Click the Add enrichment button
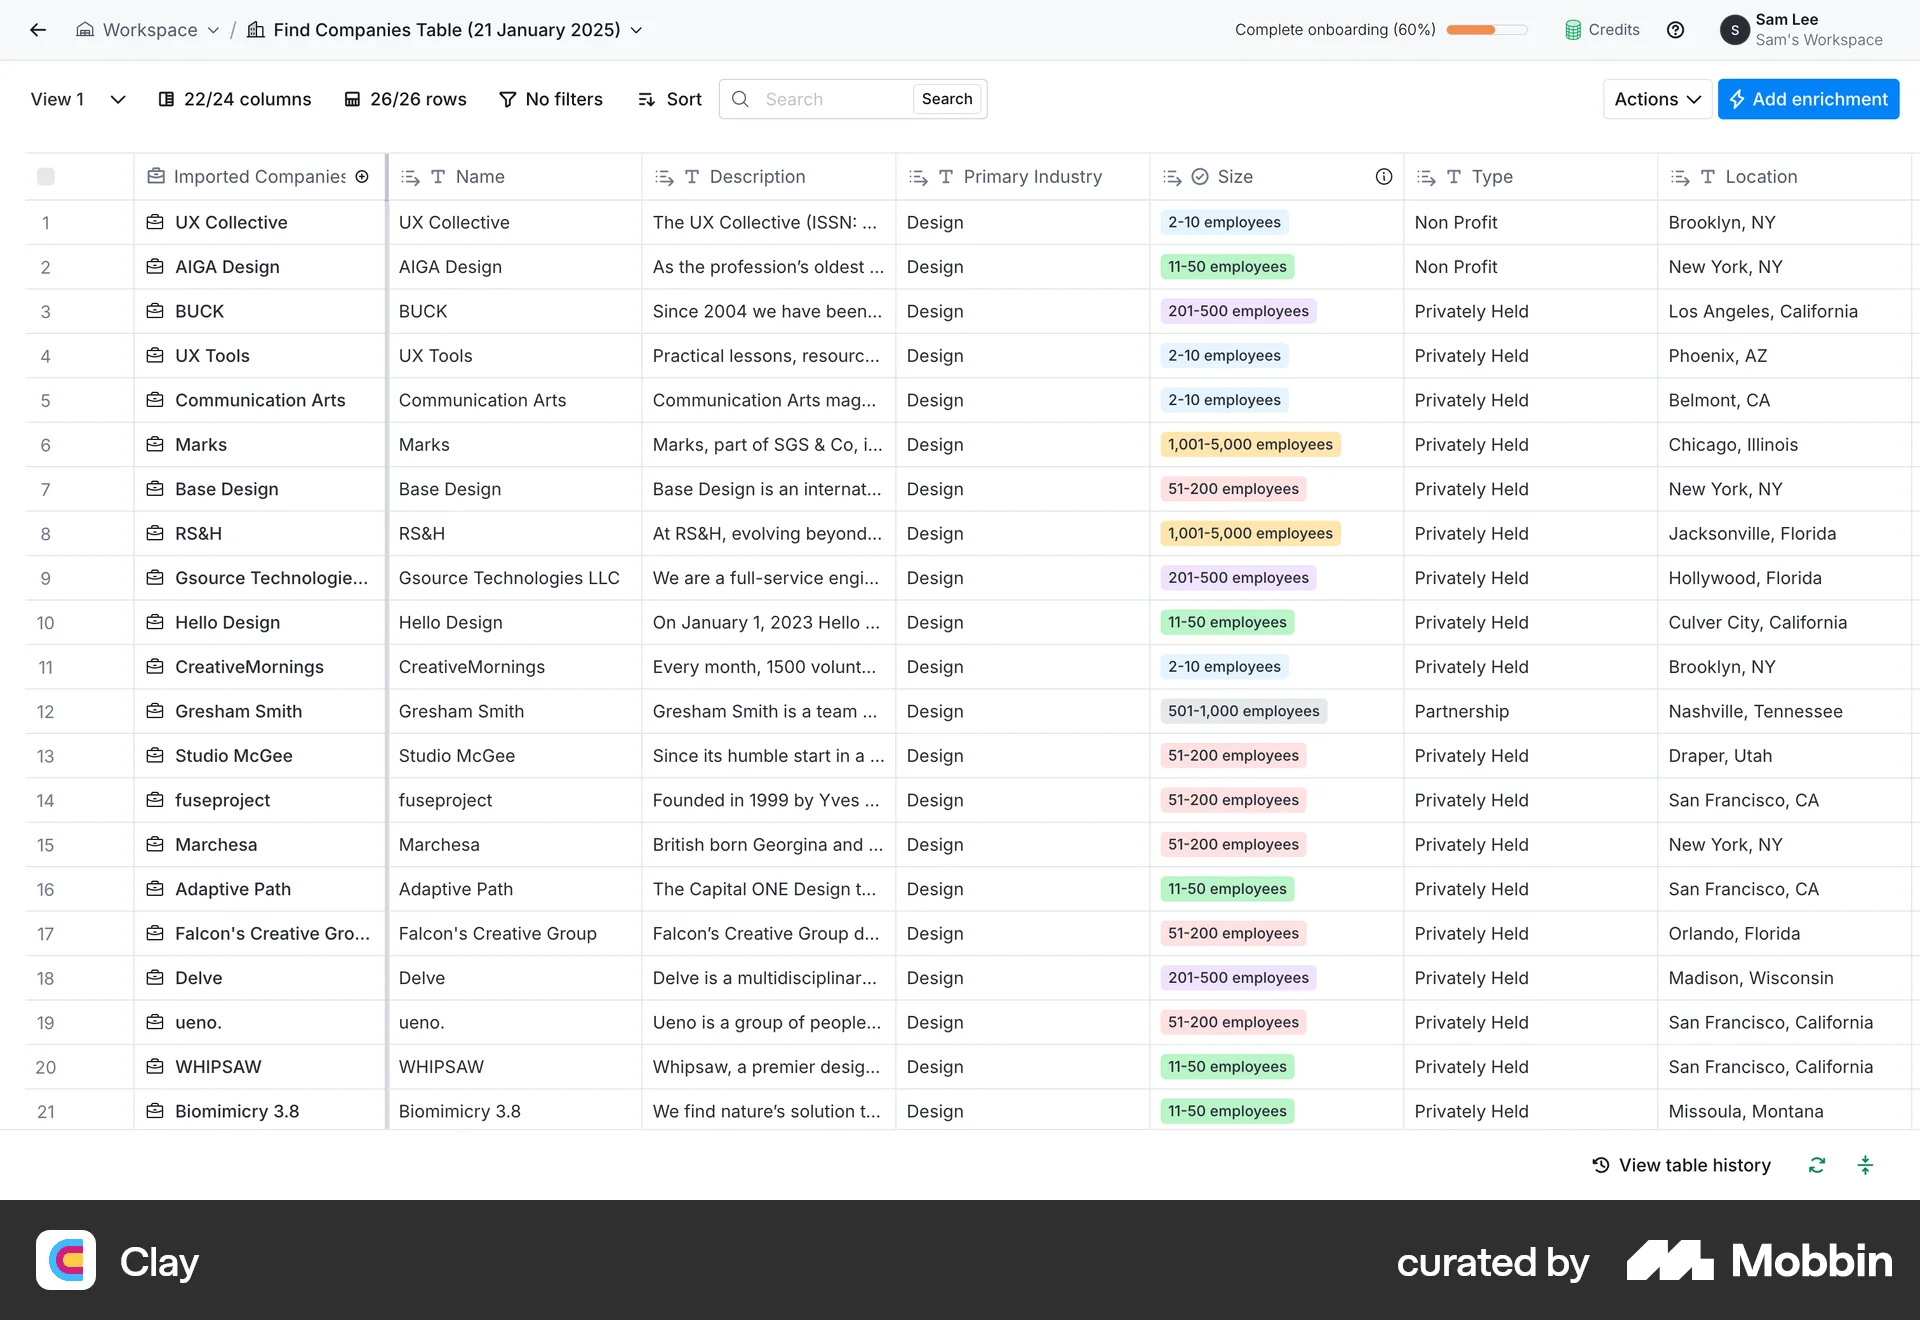This screenshot has height=1320, width=1920. [1808, 99]
